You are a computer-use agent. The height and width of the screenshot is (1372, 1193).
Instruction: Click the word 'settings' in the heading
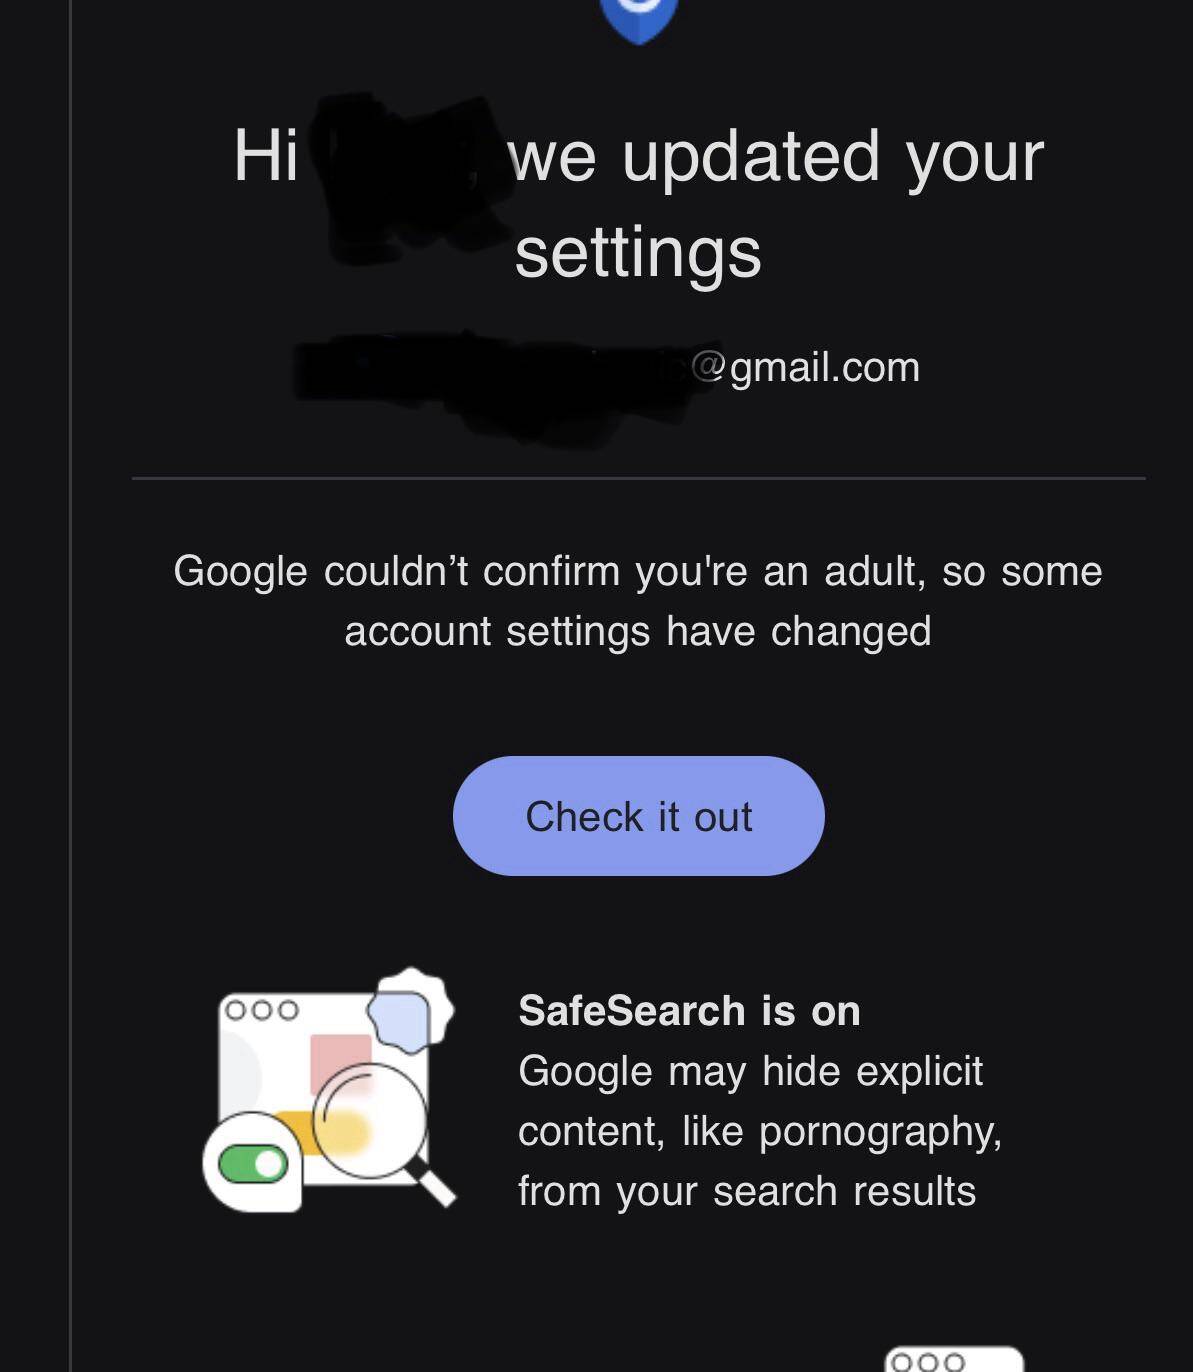[638, 252]
